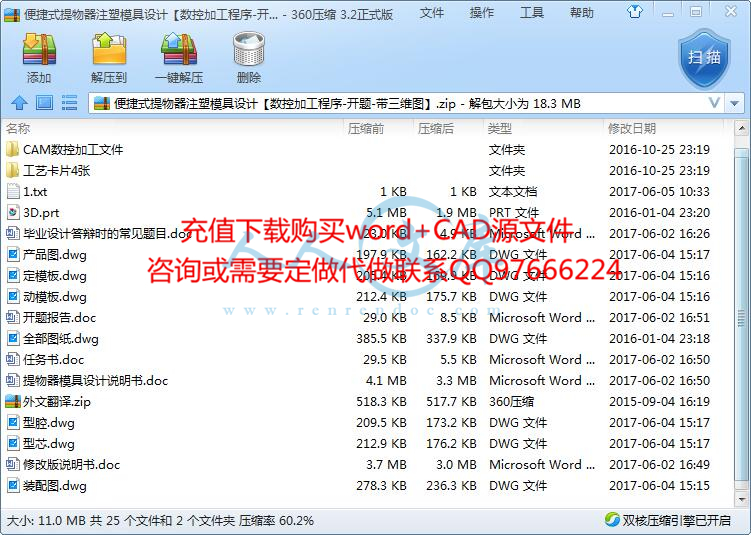Click the skin shirt icon in title bar
751x535 pixels.
tap(635, 11)
